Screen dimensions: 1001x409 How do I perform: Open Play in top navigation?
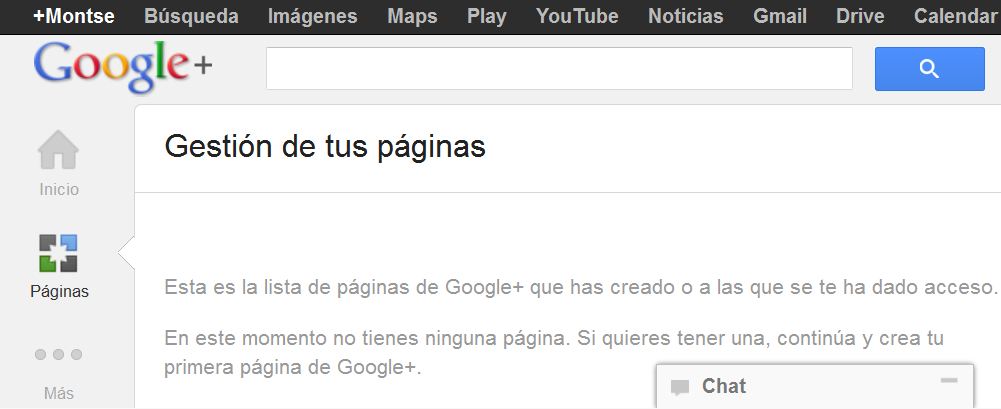pos(486,16)
